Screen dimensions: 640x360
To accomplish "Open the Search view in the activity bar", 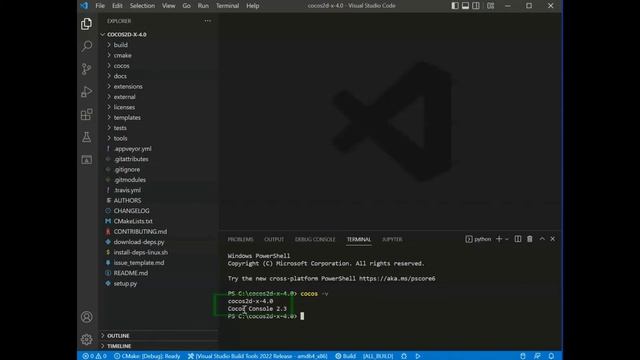I will point(86,46).
